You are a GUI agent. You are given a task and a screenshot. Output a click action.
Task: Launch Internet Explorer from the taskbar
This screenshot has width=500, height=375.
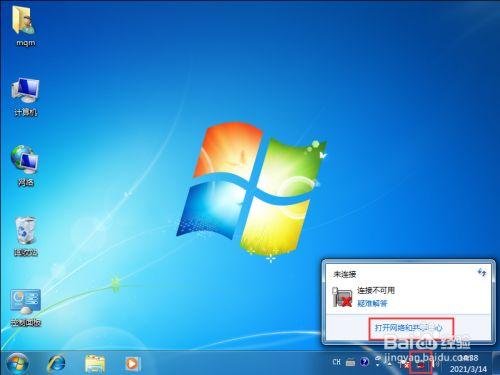[57, 363]
